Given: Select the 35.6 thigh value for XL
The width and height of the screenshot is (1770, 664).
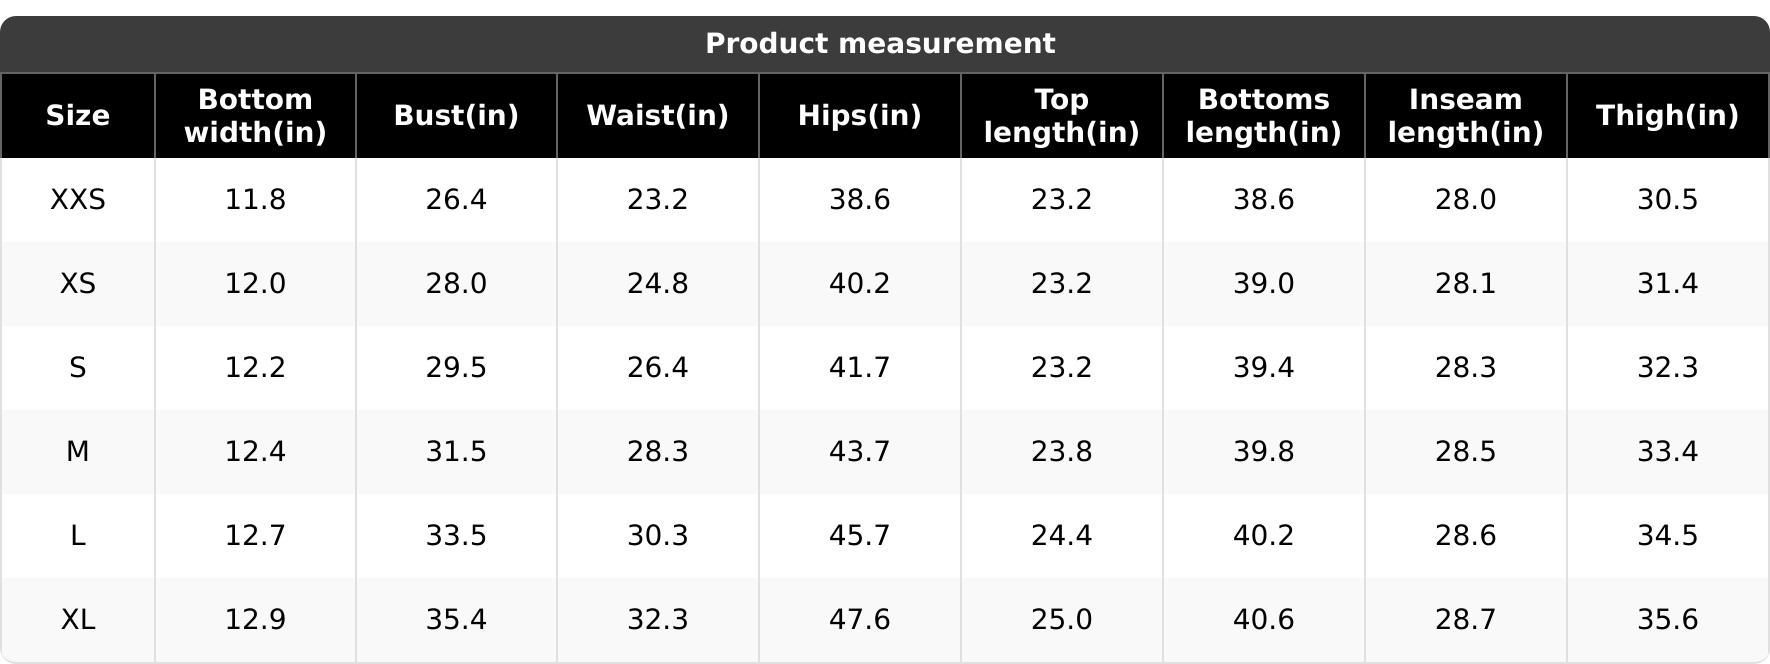Looking at the screenshot, I should tap(1668, 620).
